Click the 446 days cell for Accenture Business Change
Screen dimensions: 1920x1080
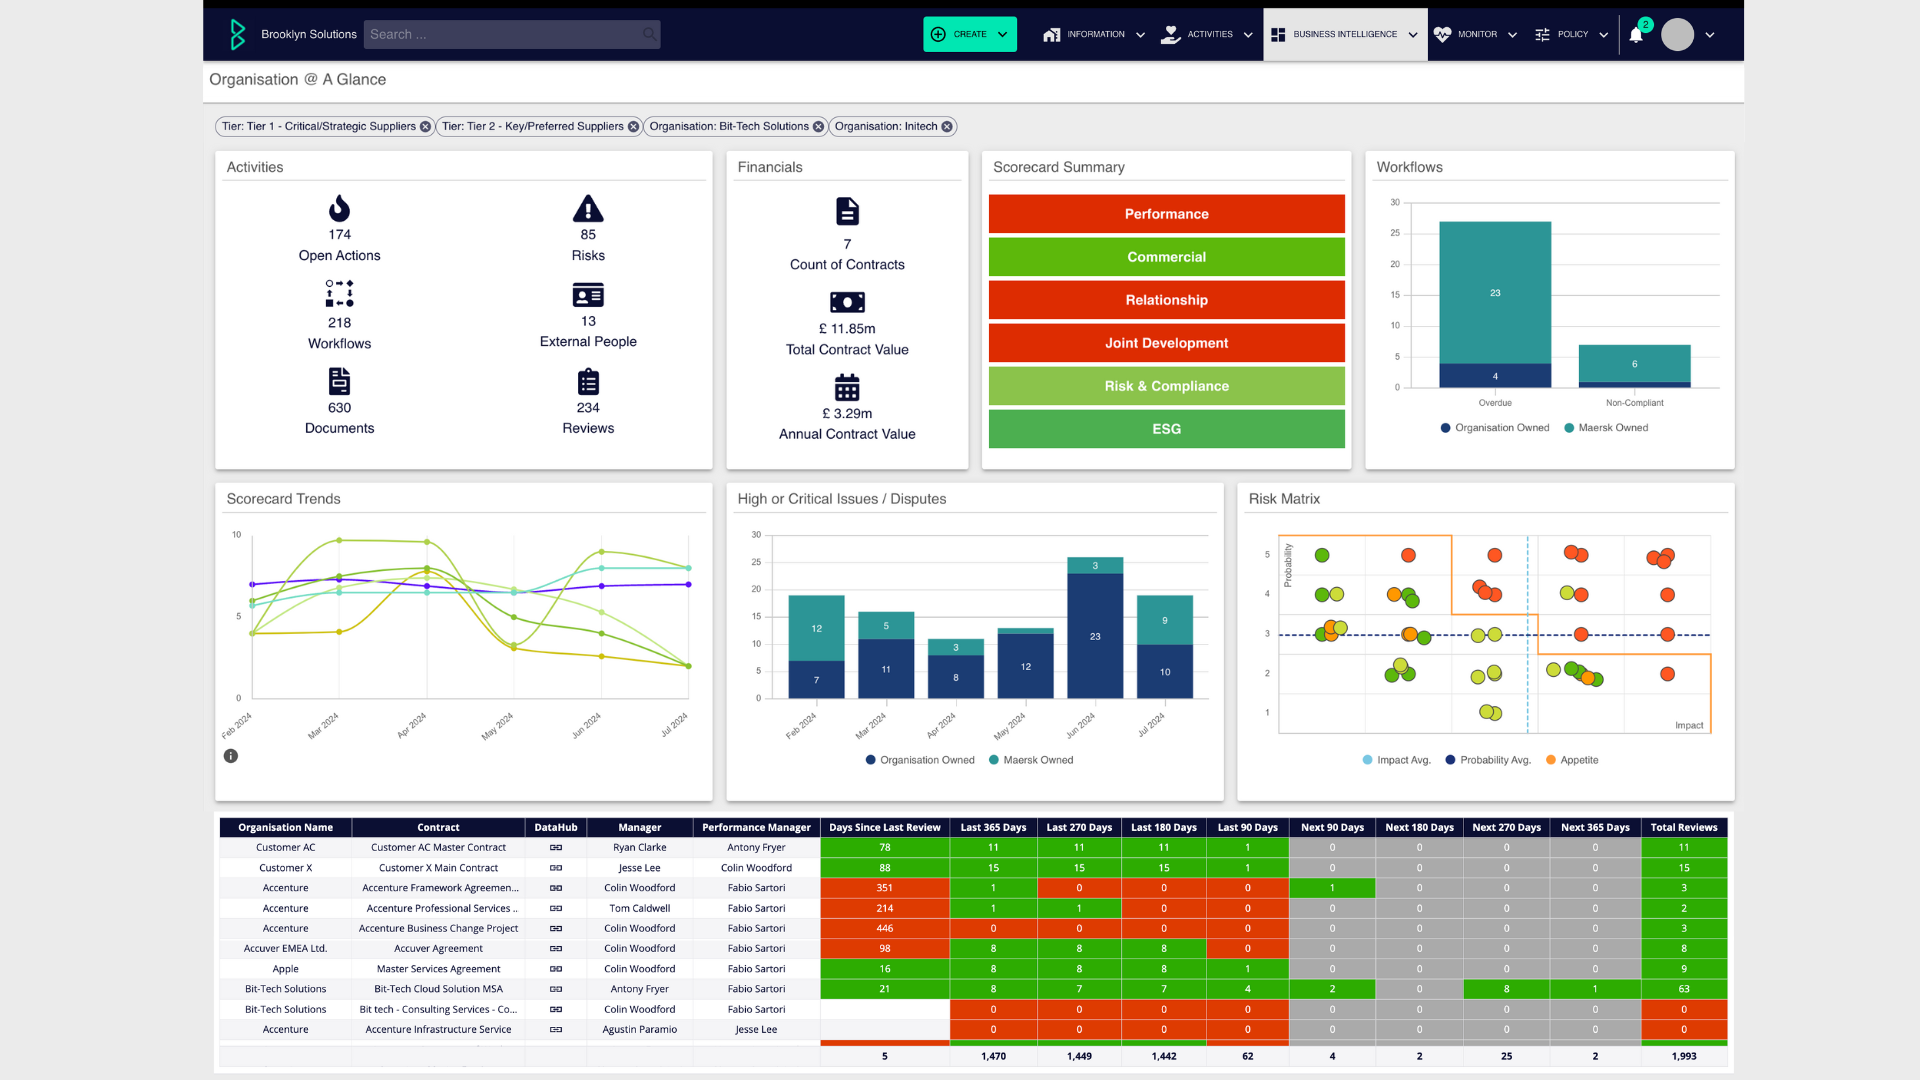pos(884,929)
